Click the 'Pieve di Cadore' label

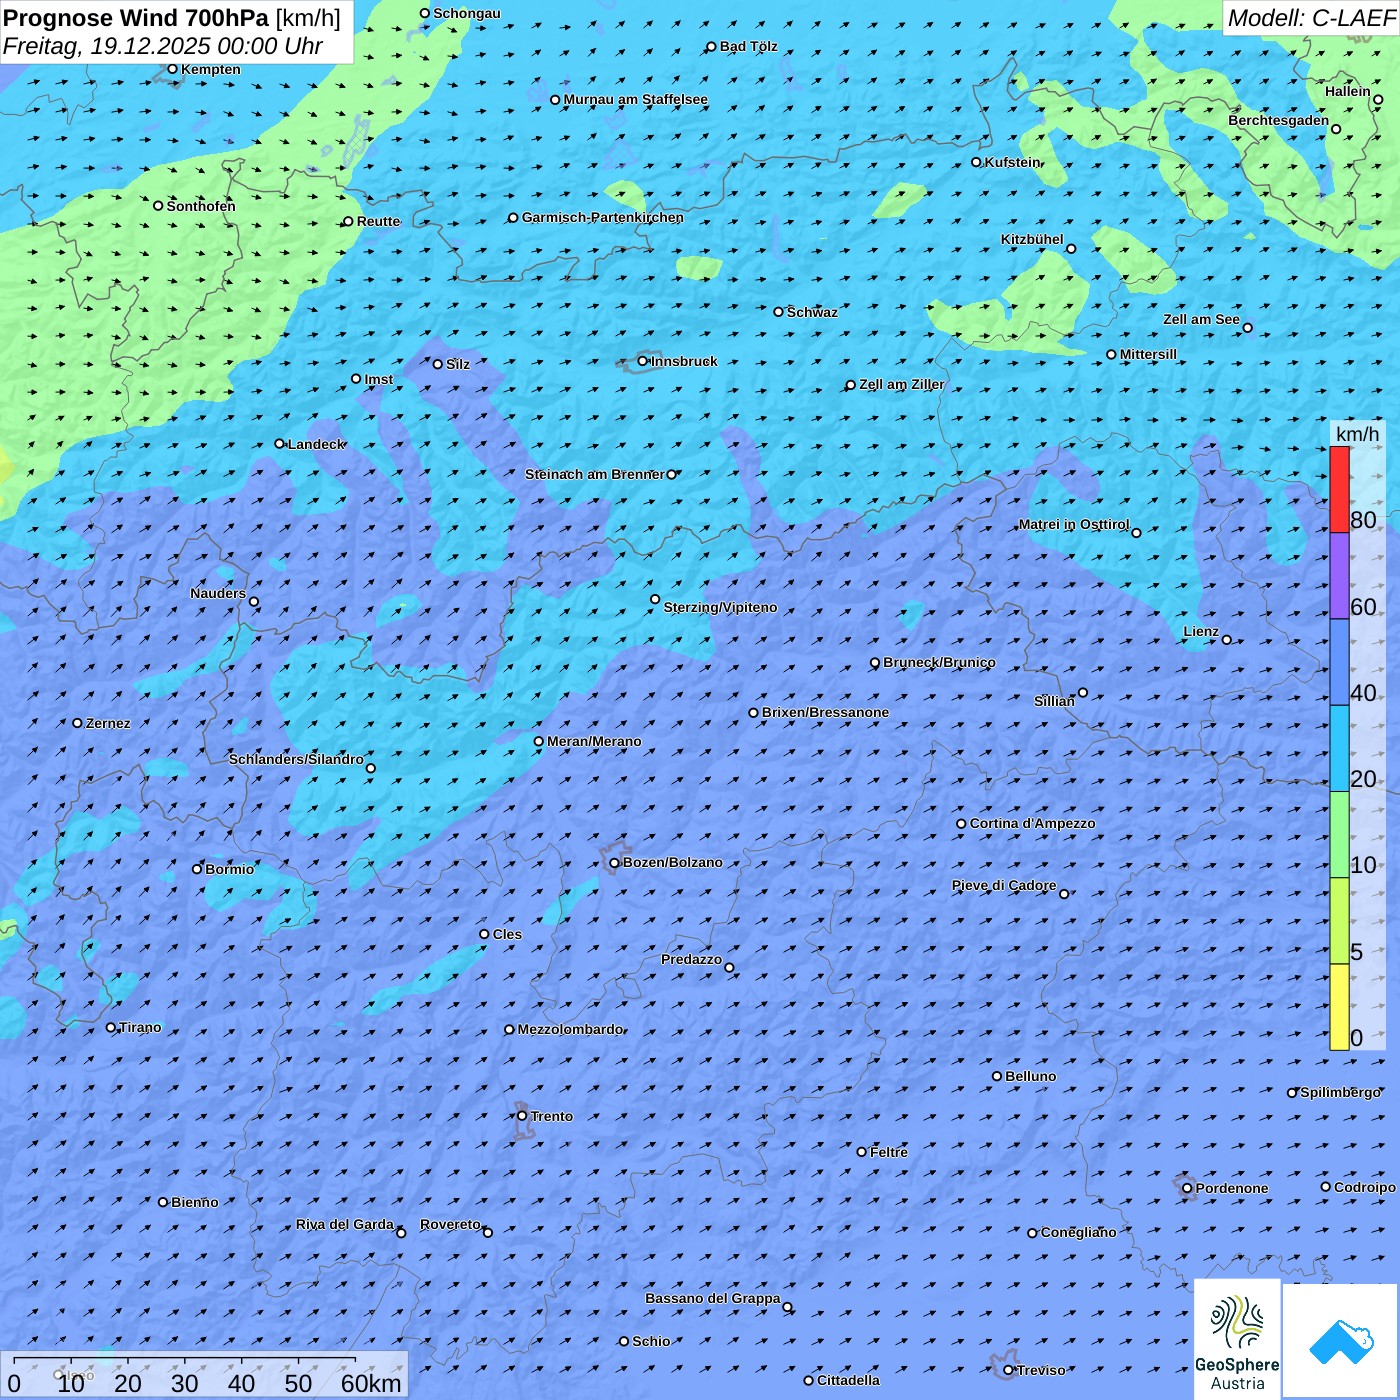1003,885
